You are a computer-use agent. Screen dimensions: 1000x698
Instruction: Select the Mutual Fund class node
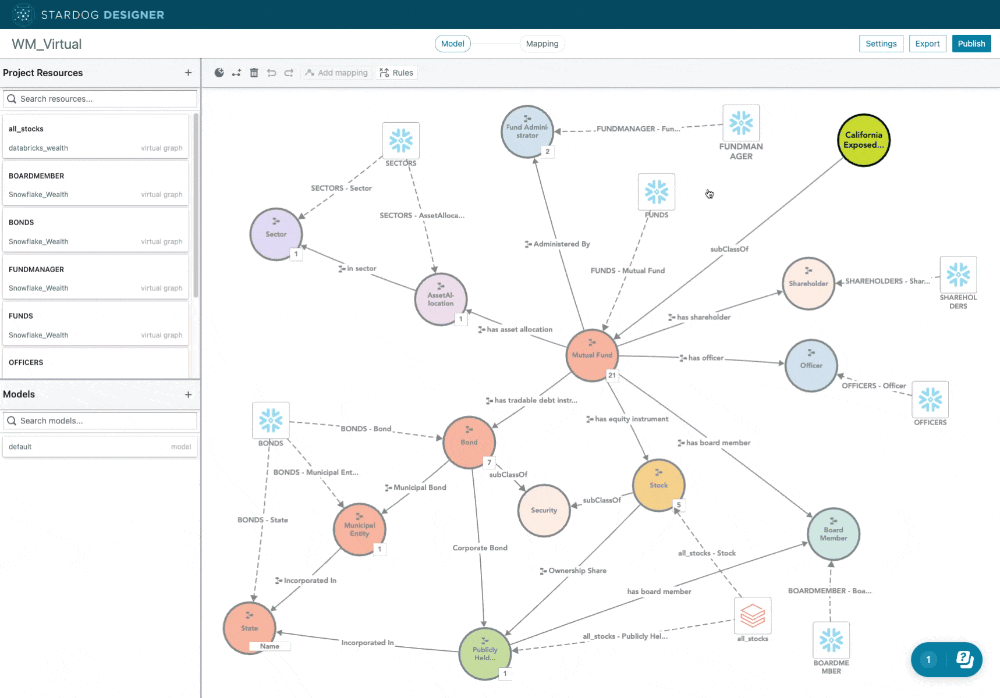[592, 355]
